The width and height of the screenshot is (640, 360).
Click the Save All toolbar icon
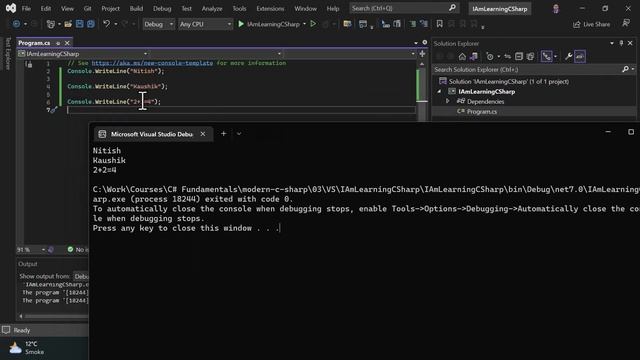point(91,24)
